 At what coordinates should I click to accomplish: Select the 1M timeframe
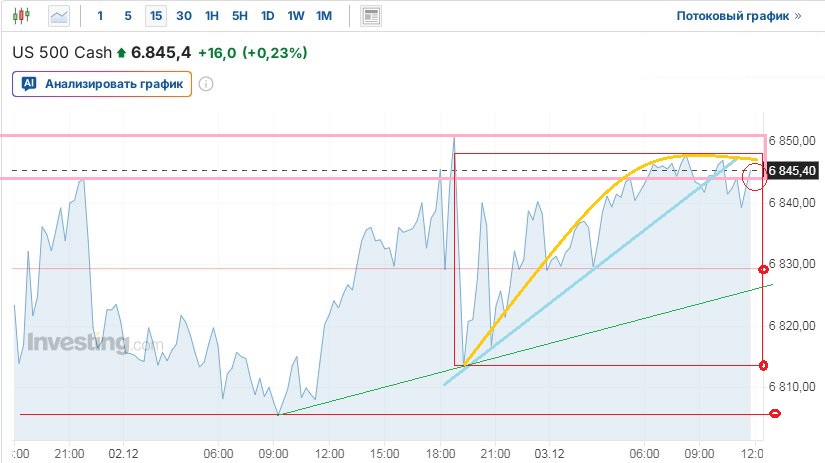click(x=324, y=16)
